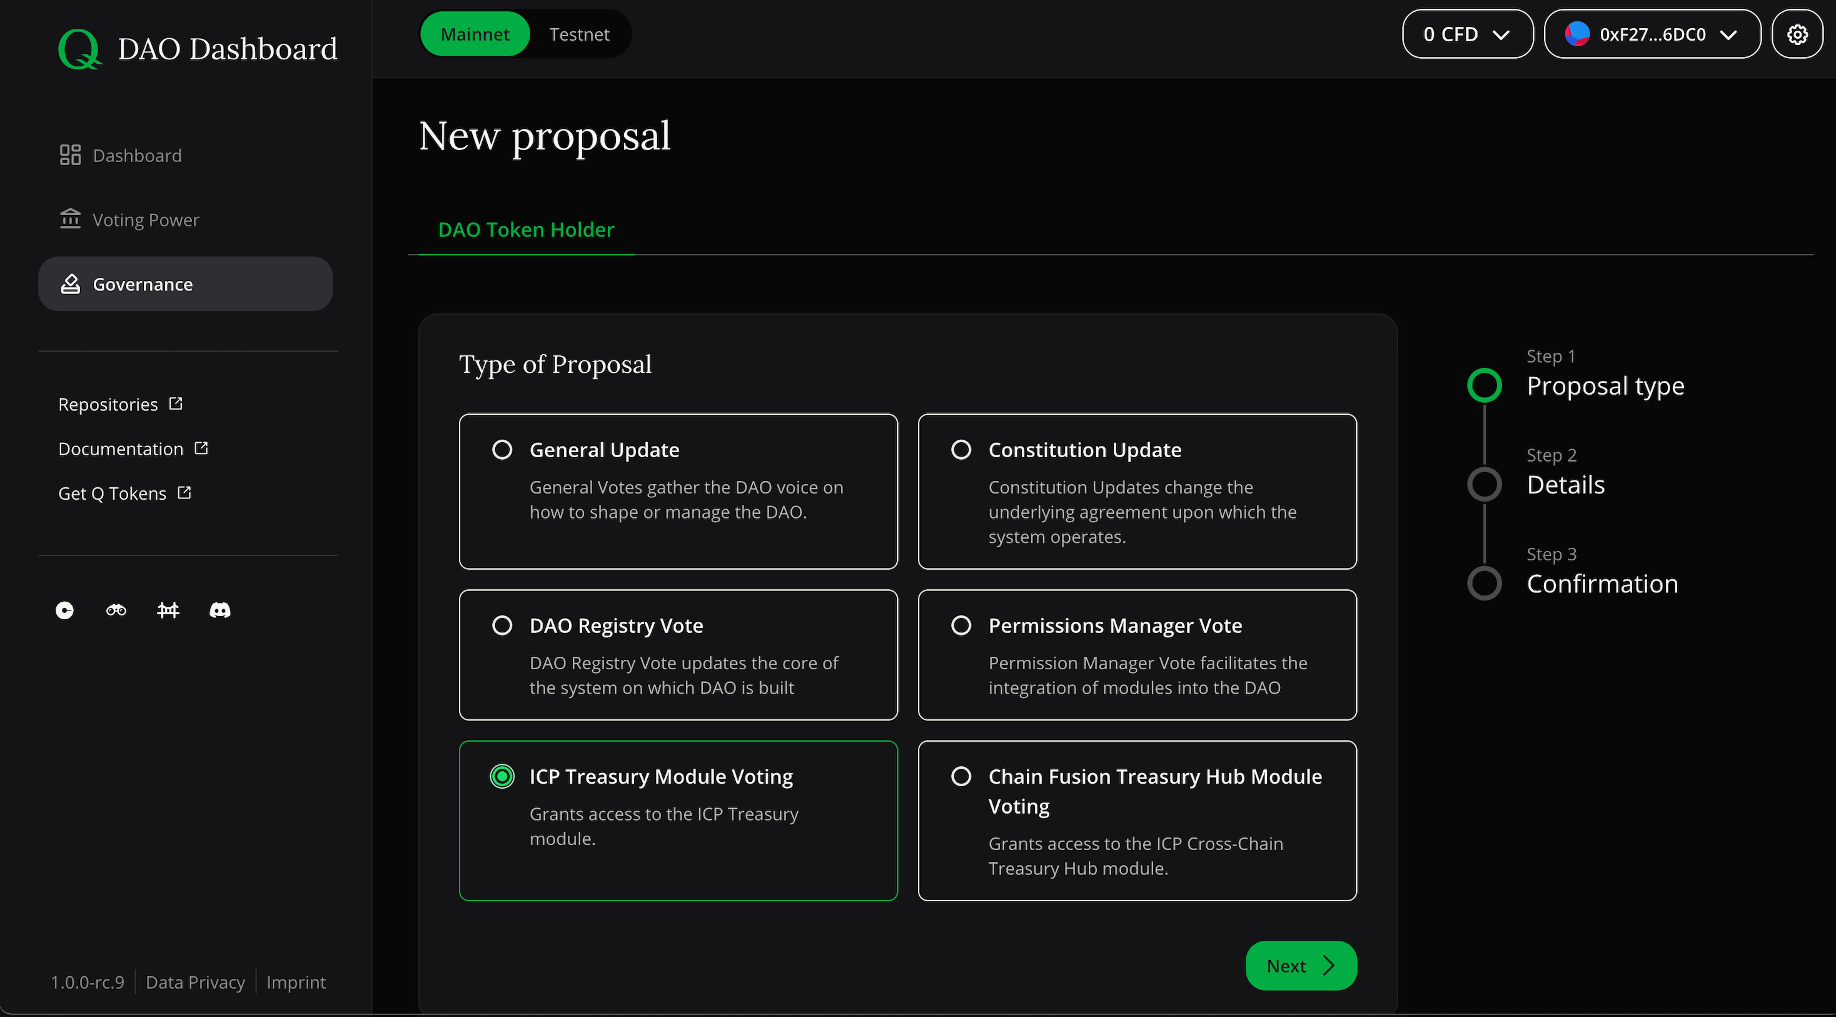Open the 0xF27...6DC0 wallet dropdown
This screenshot has height=1018, width=1836.
tap(1652, 33)
